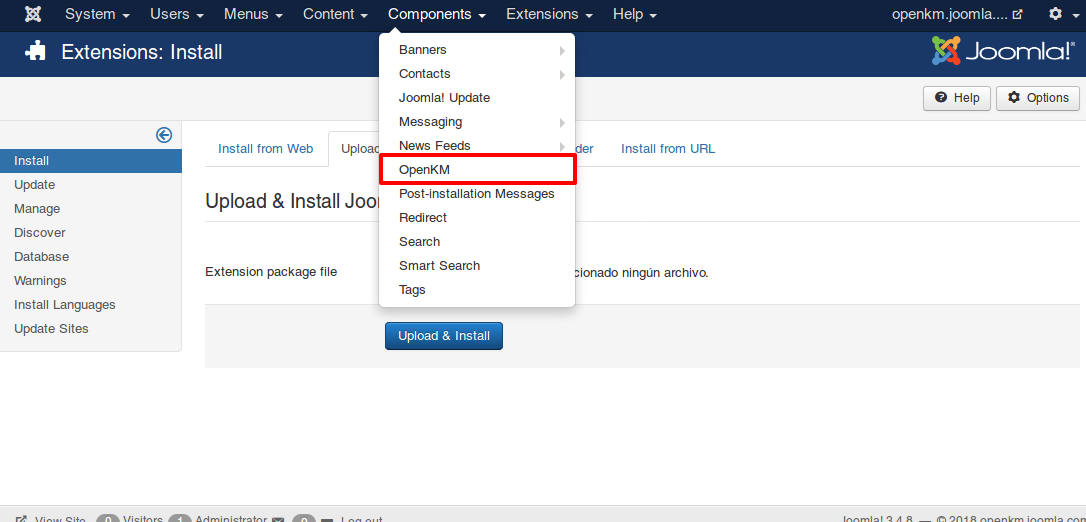The width and height of the screenshot is (1086, 522).
Task: Open the Options toolbar button
Action: click(x=1038, y=98)
